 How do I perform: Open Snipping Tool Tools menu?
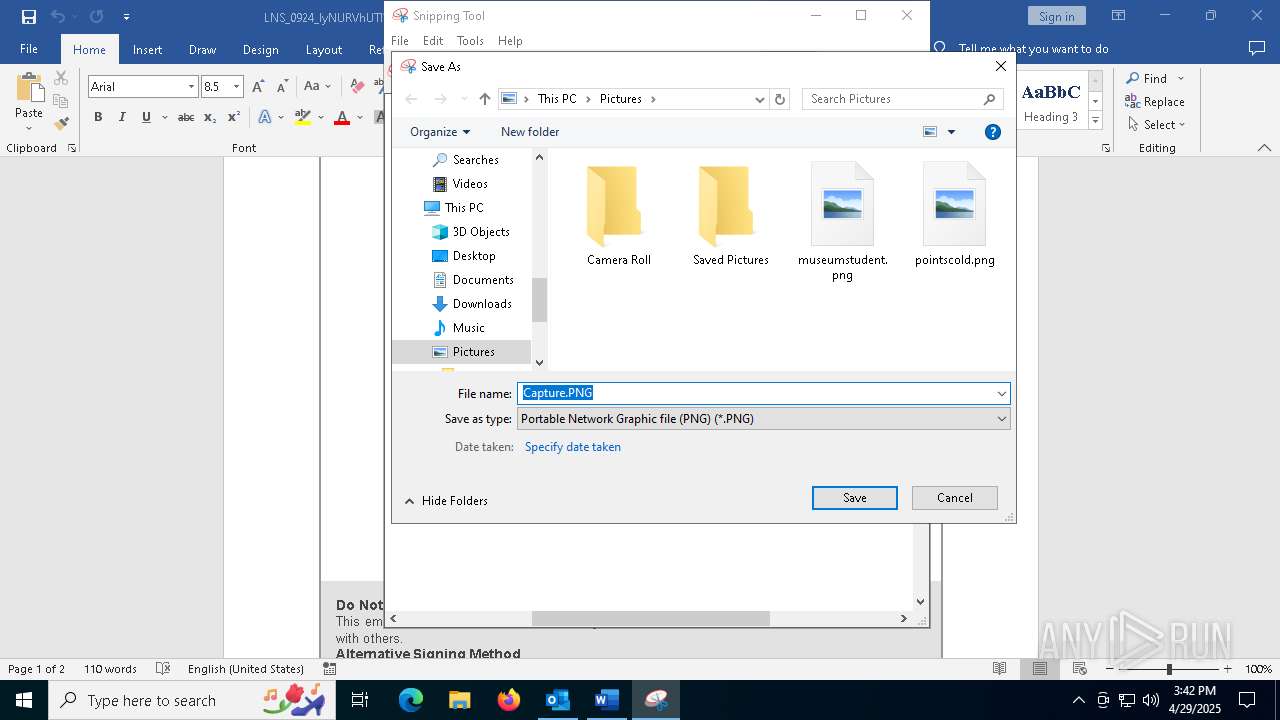tap(470, 41)
